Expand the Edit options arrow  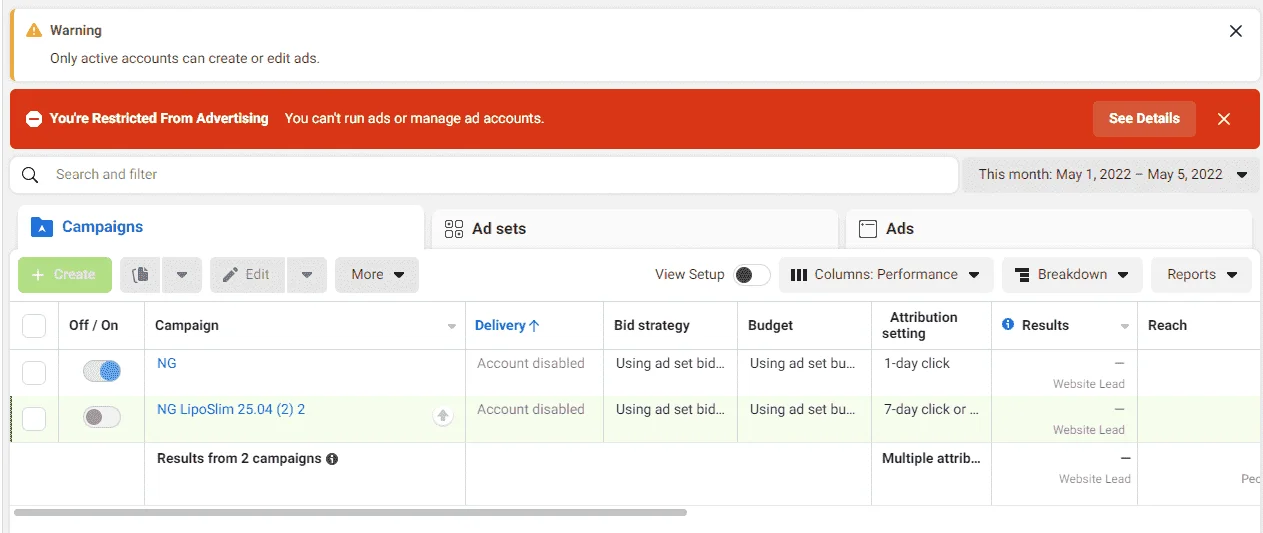(307, 275)
